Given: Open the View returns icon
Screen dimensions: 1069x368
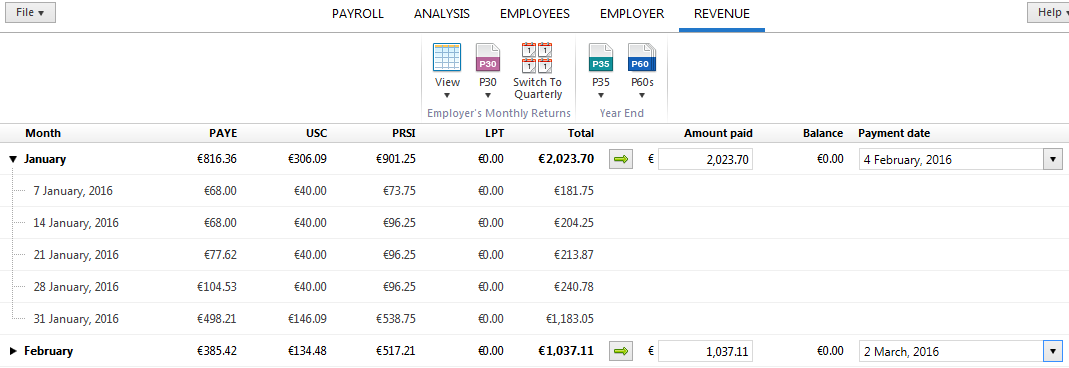Looking at the screenshot, I should (447, 58).
